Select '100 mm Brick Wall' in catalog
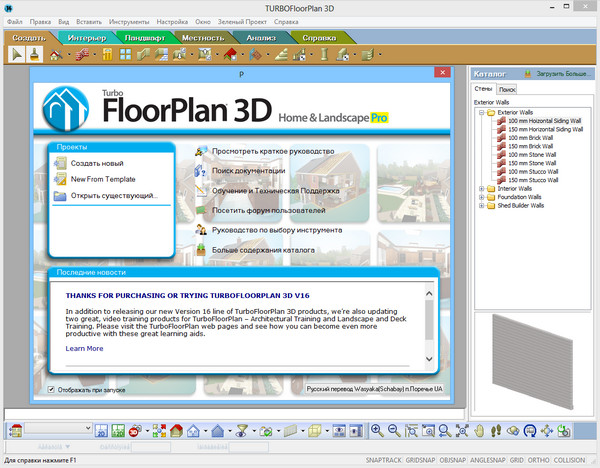The image size is (600, 468). (530, 138)
